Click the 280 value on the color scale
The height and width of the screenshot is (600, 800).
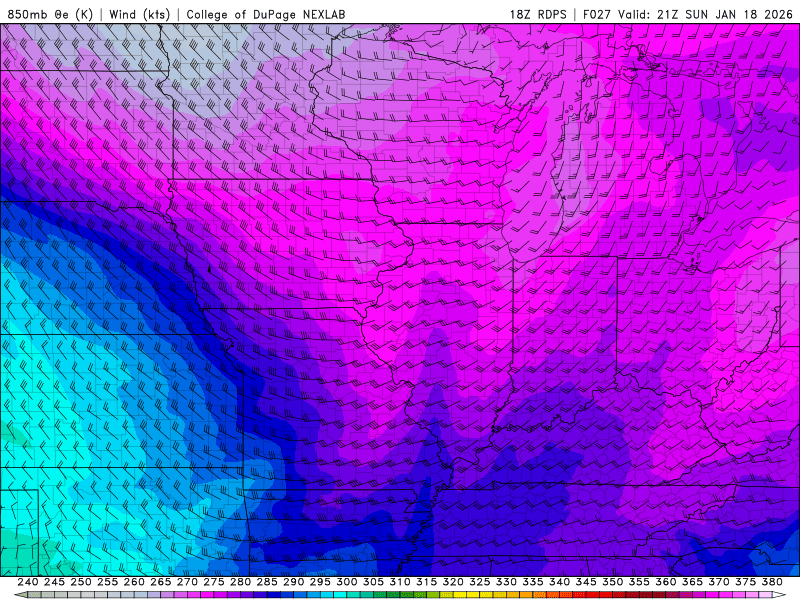click(240, 582)
